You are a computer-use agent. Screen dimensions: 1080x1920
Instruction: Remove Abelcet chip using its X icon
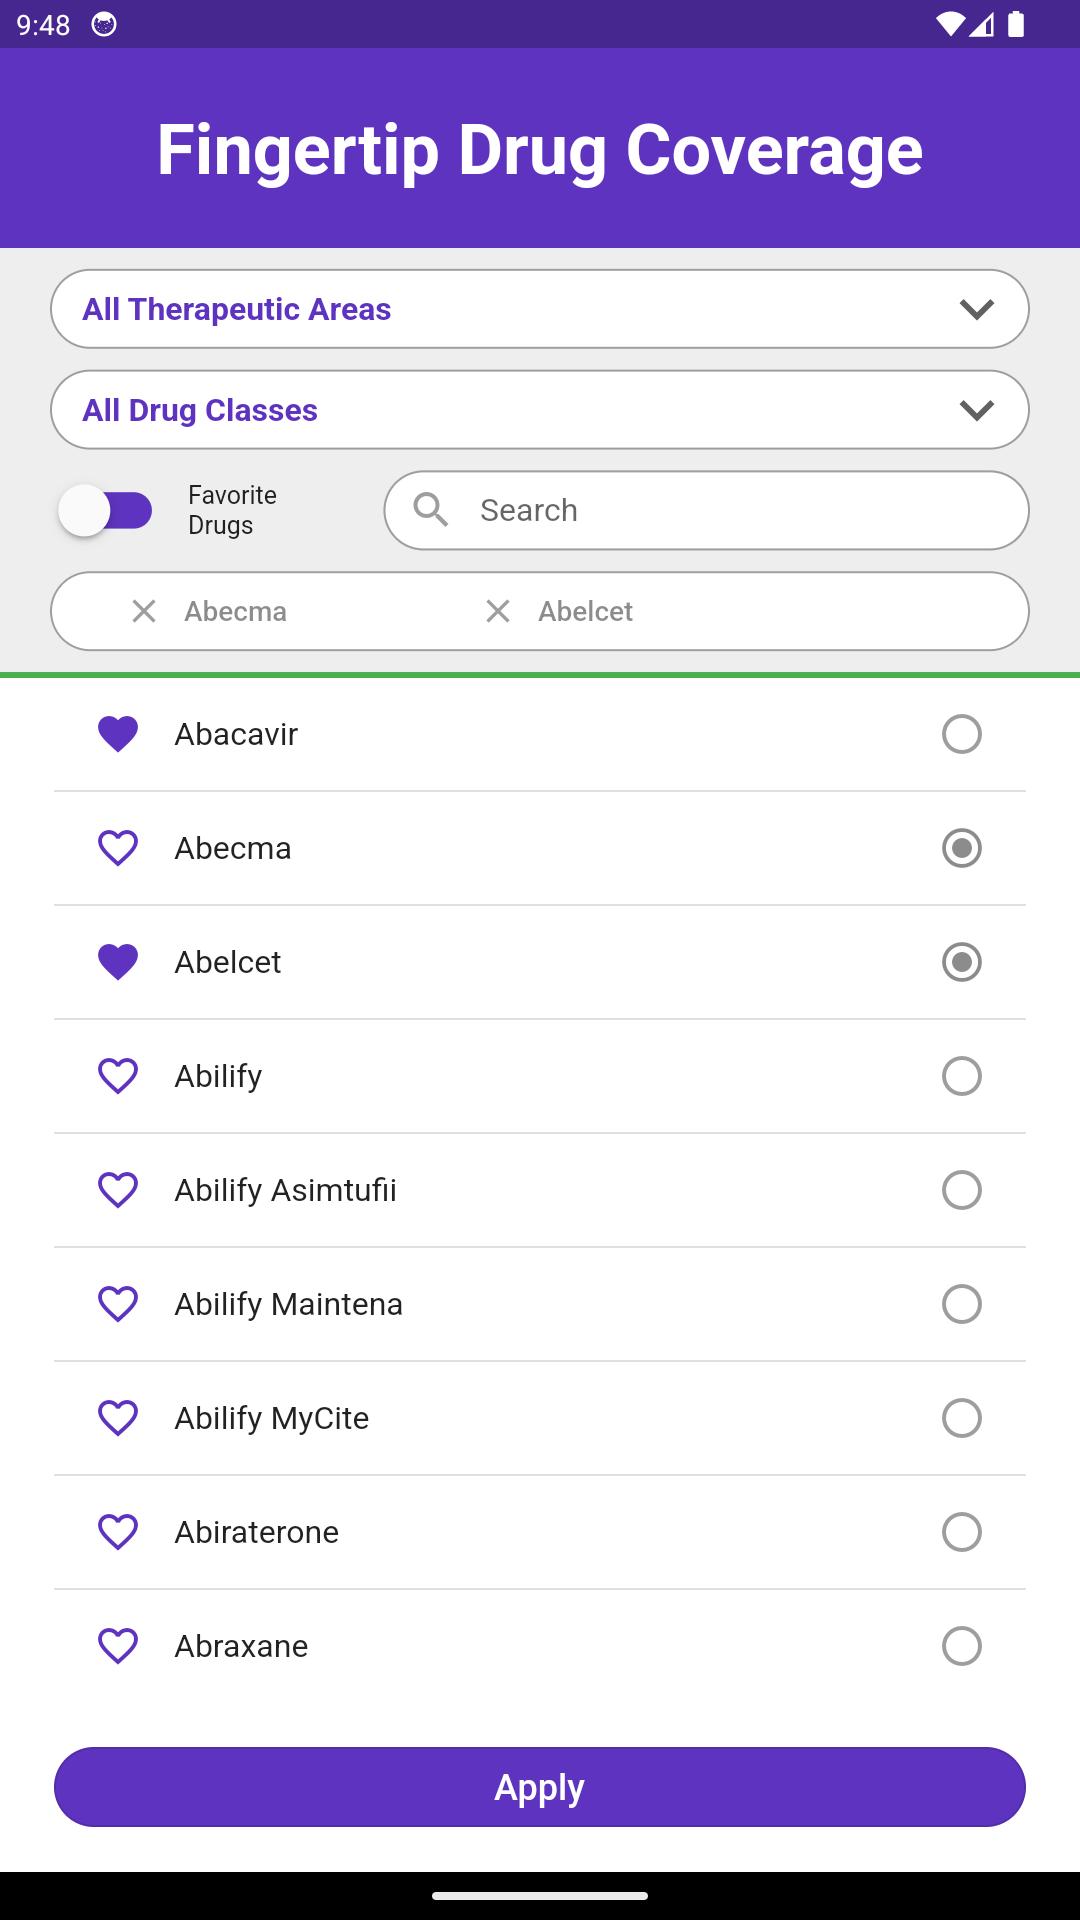point(498,611)
